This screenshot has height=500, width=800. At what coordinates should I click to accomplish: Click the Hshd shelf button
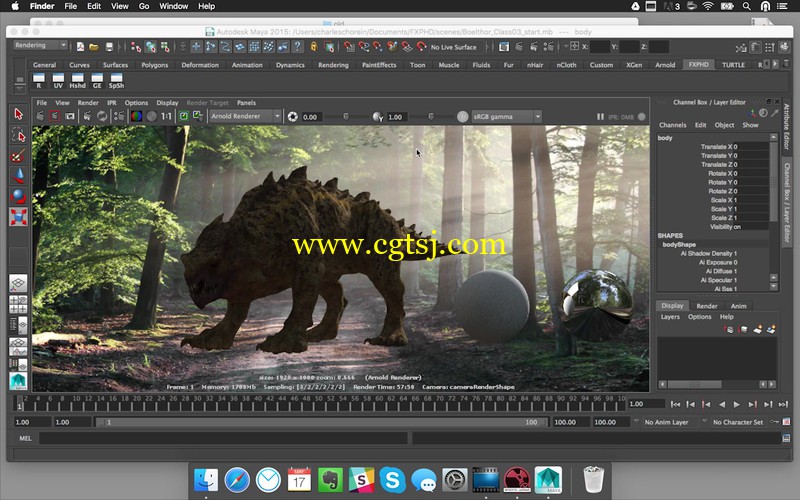pyautogui.click(x=78, y=81)
